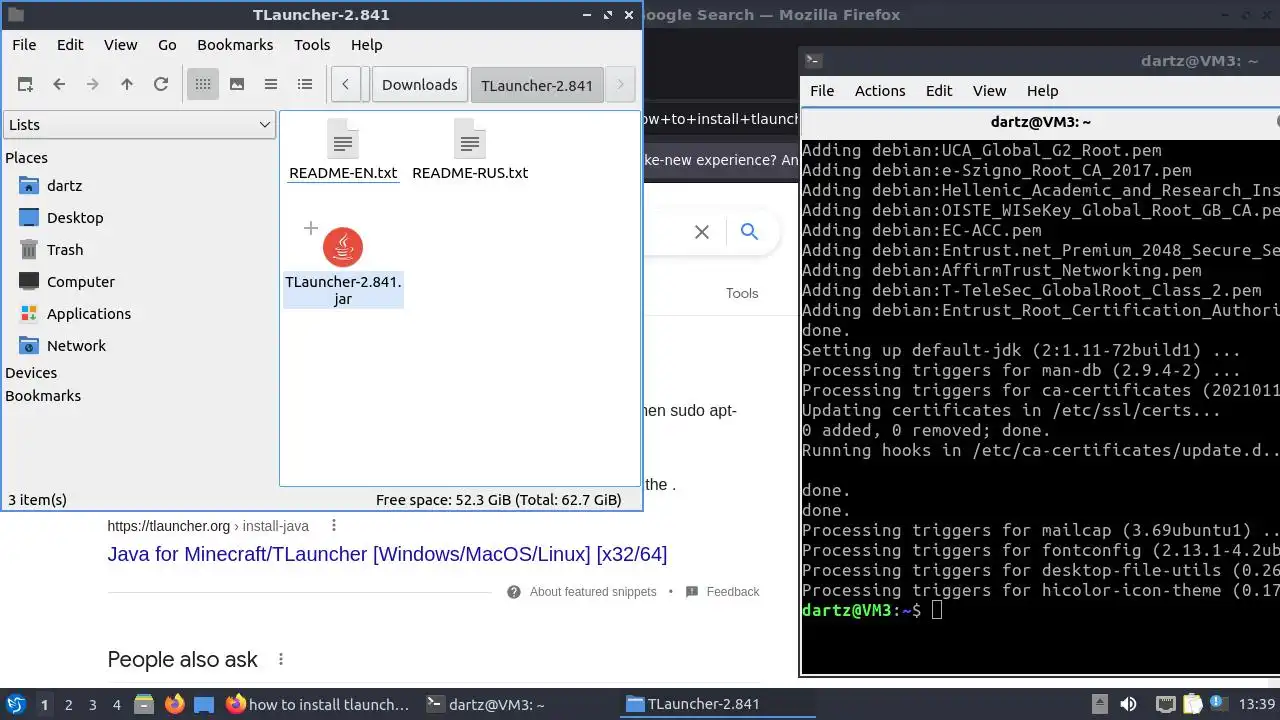This screenshot has height=720, width=1280.
Task: Open the Tools menu
Action: tap(312, 45)
